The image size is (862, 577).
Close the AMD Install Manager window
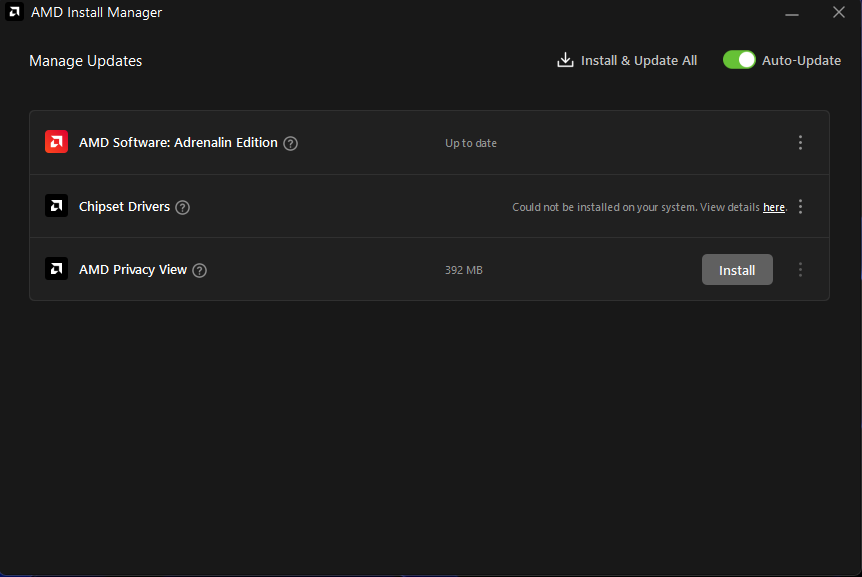click(838, 12)
